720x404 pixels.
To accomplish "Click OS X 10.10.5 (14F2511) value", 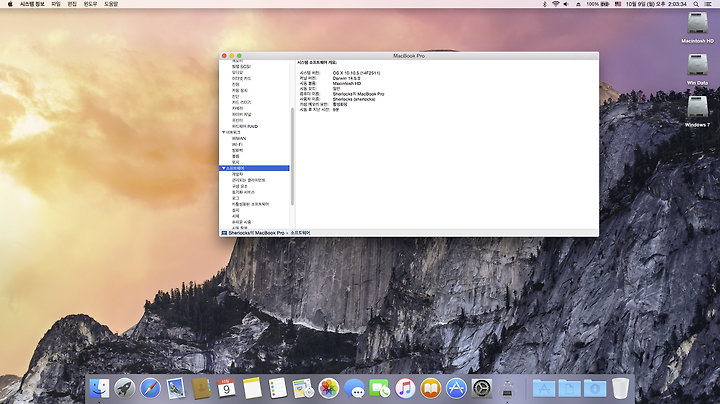I will (x=356, y=73).
